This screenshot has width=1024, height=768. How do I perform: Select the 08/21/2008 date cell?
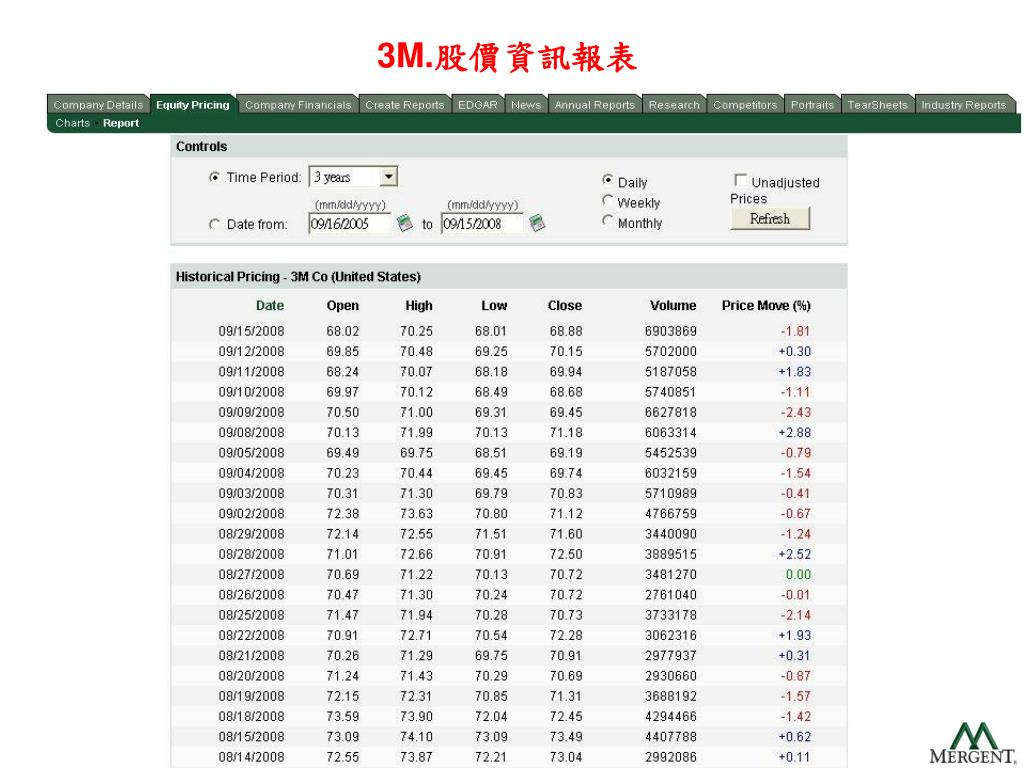251,655
